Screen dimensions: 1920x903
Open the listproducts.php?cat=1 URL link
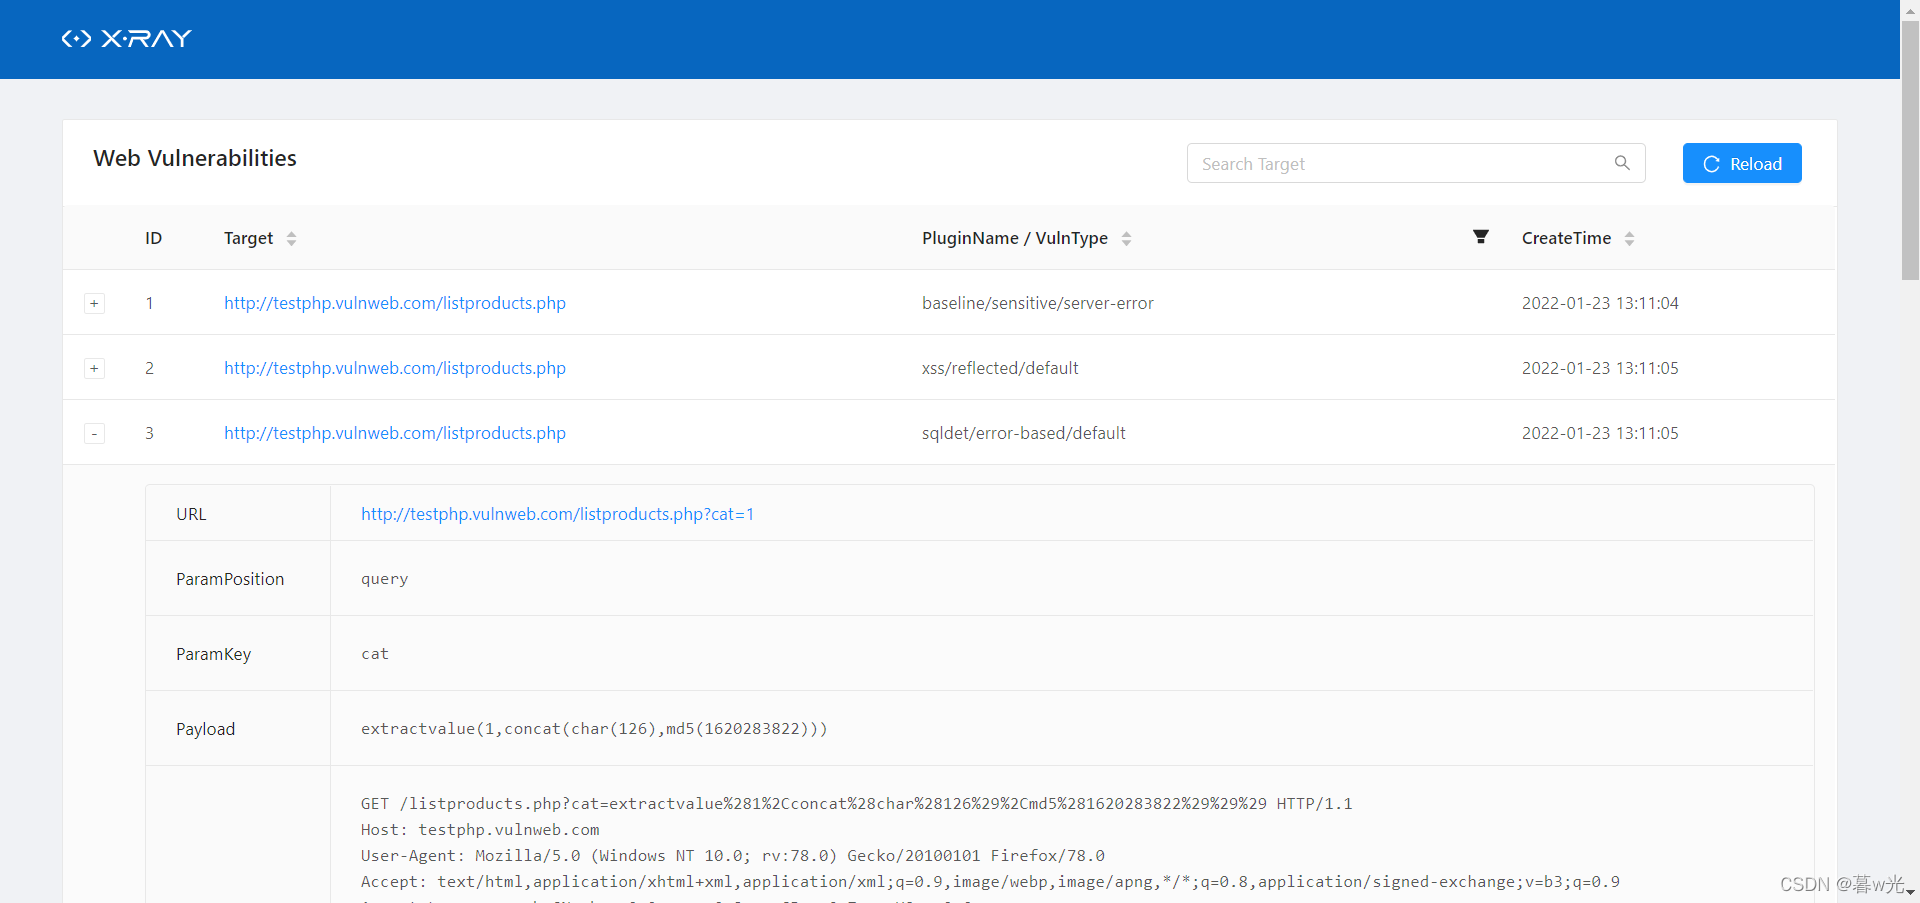tap(557, 514)
